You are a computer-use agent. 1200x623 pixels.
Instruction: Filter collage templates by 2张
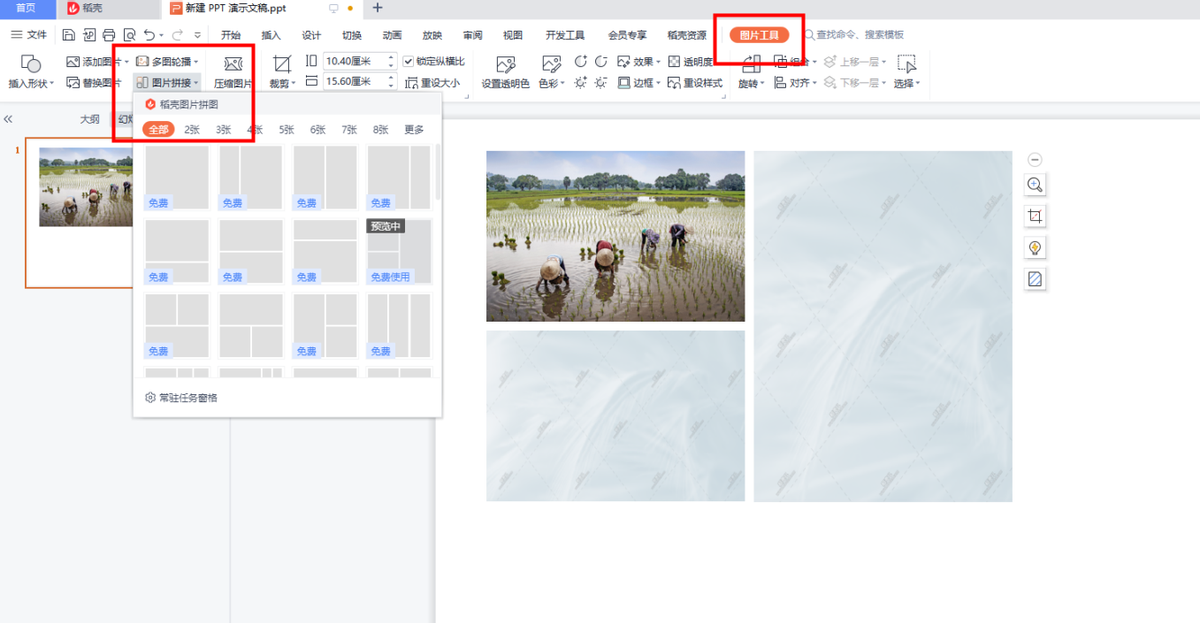192,129
